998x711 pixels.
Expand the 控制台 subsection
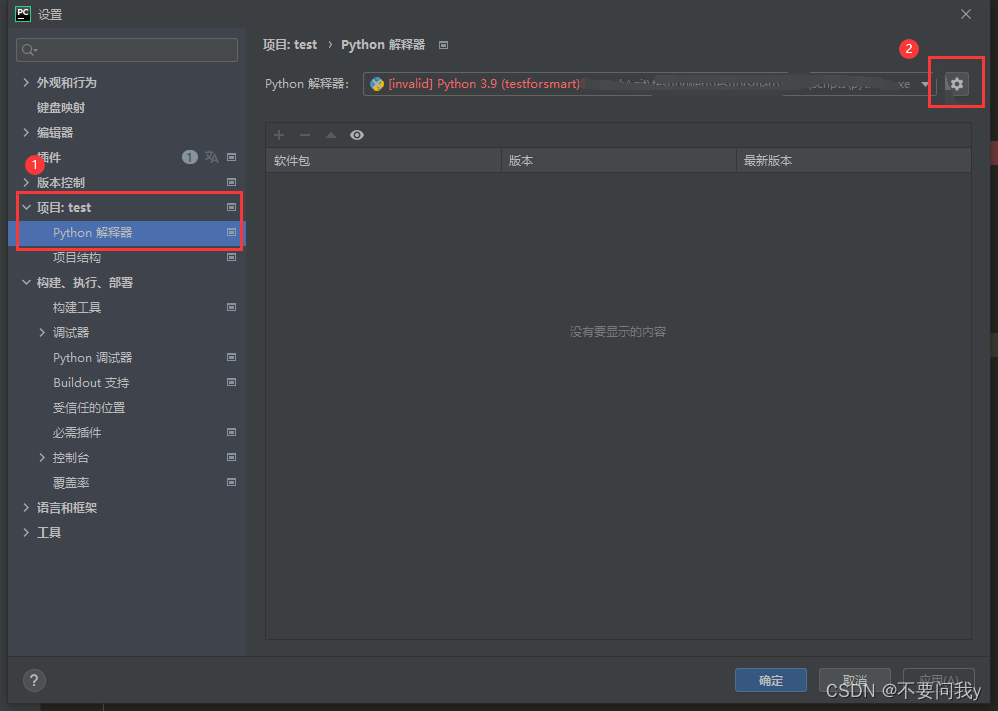42,458
